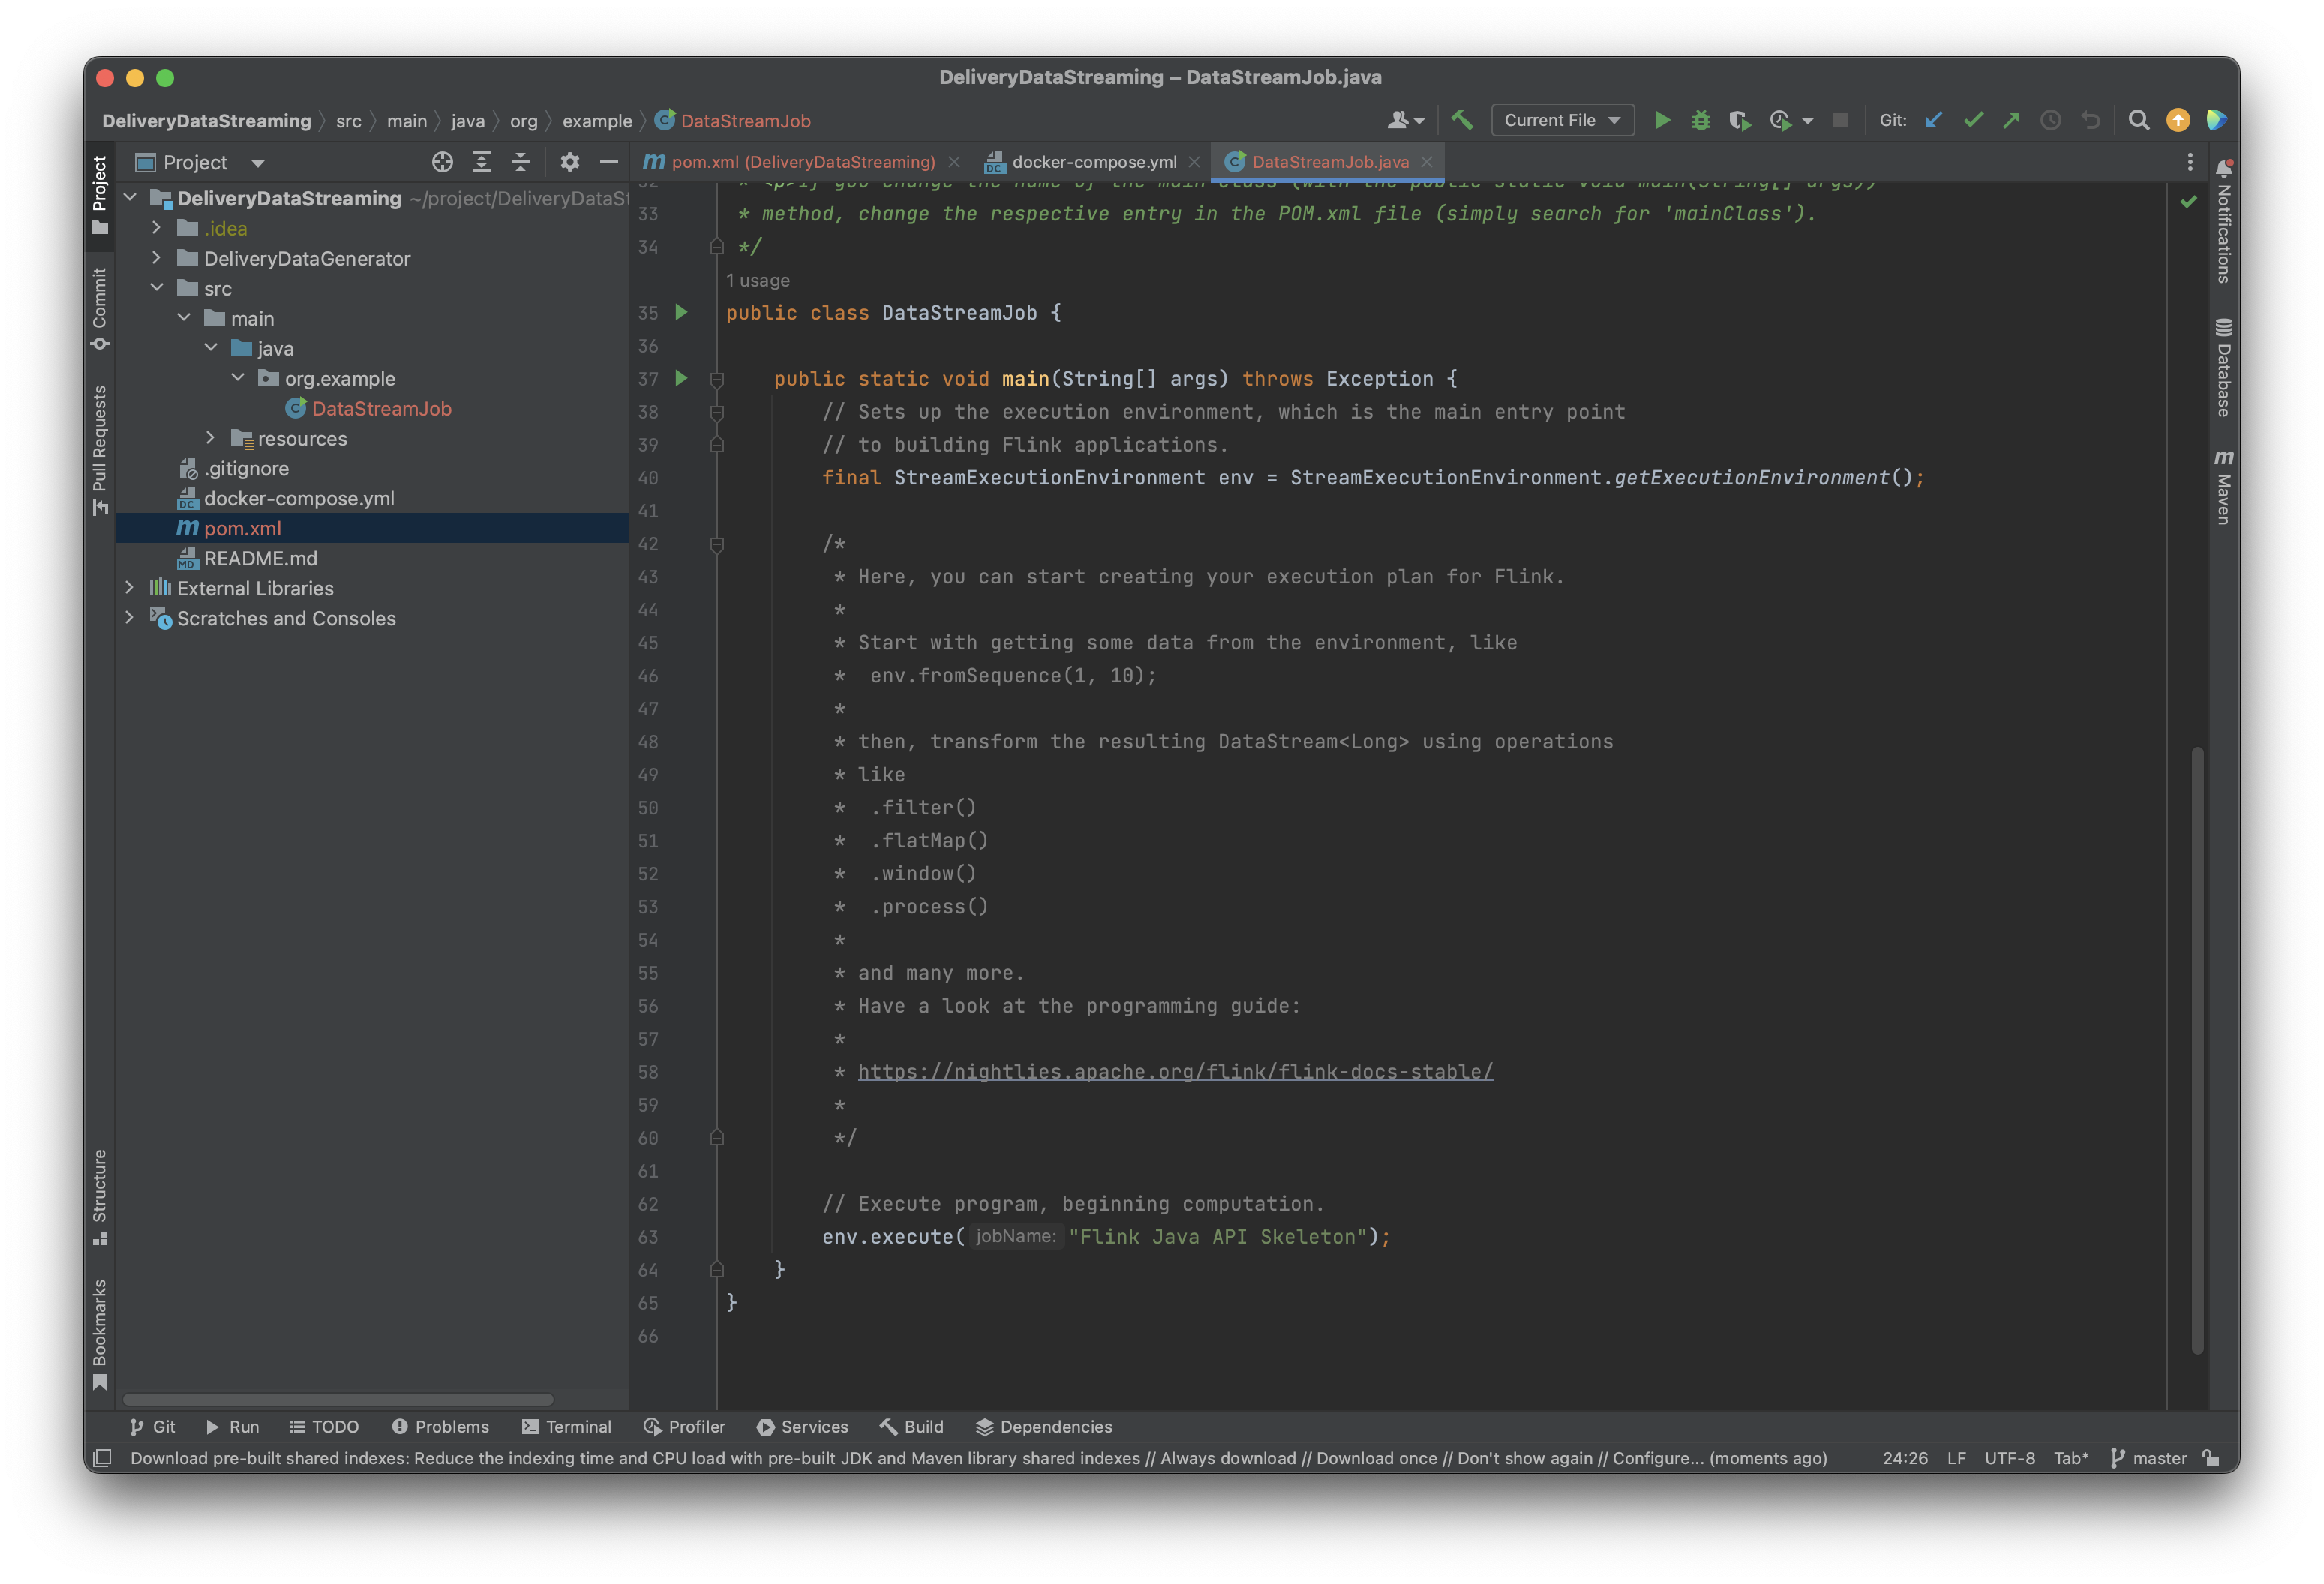
Task: Switch to docker-compose.yml tab
Action: pyautogui.click(x=1093, y=162)
